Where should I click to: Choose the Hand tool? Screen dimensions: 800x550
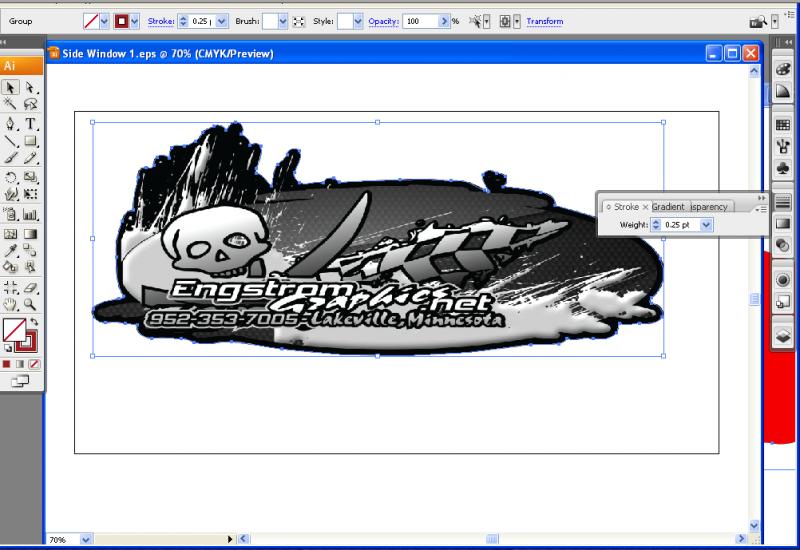10,305
